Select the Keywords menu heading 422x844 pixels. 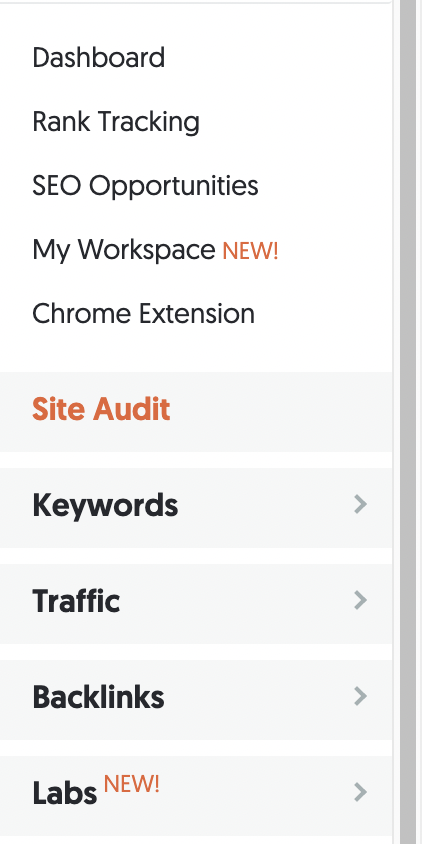tap(105, 506)
